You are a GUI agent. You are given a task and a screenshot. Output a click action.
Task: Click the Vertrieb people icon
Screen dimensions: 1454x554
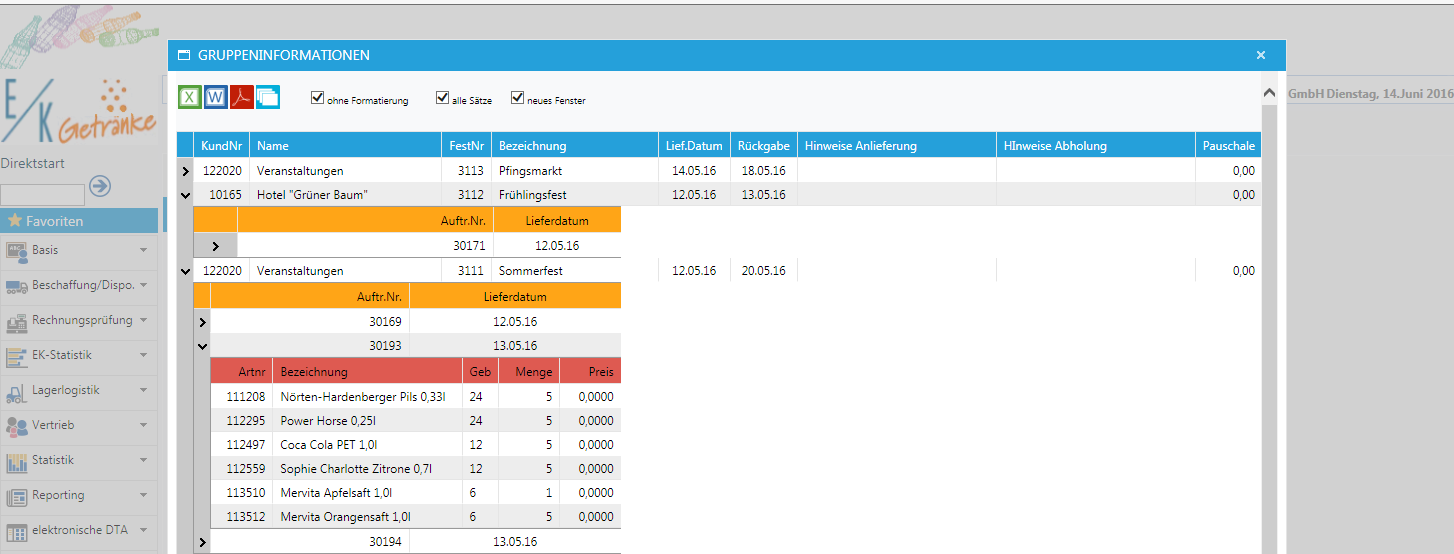pyautogui.click(x=16, y=426)
